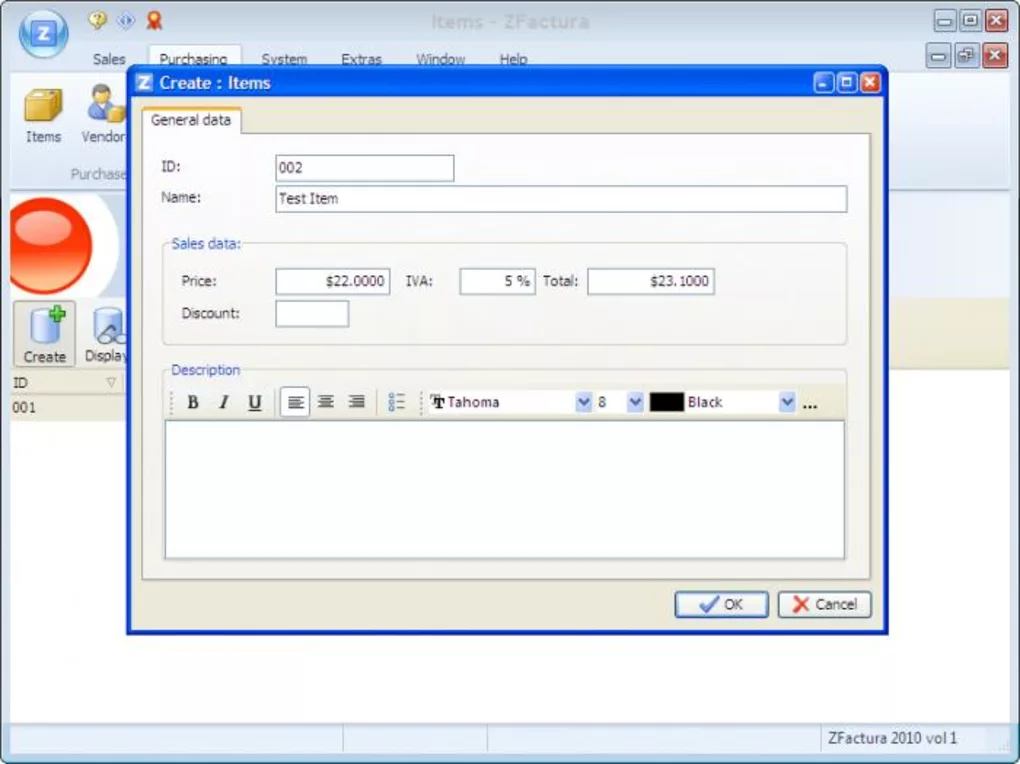Center-align the description text
The height and width of the screenshot is (764, 1020).
(x=326, y=402)
